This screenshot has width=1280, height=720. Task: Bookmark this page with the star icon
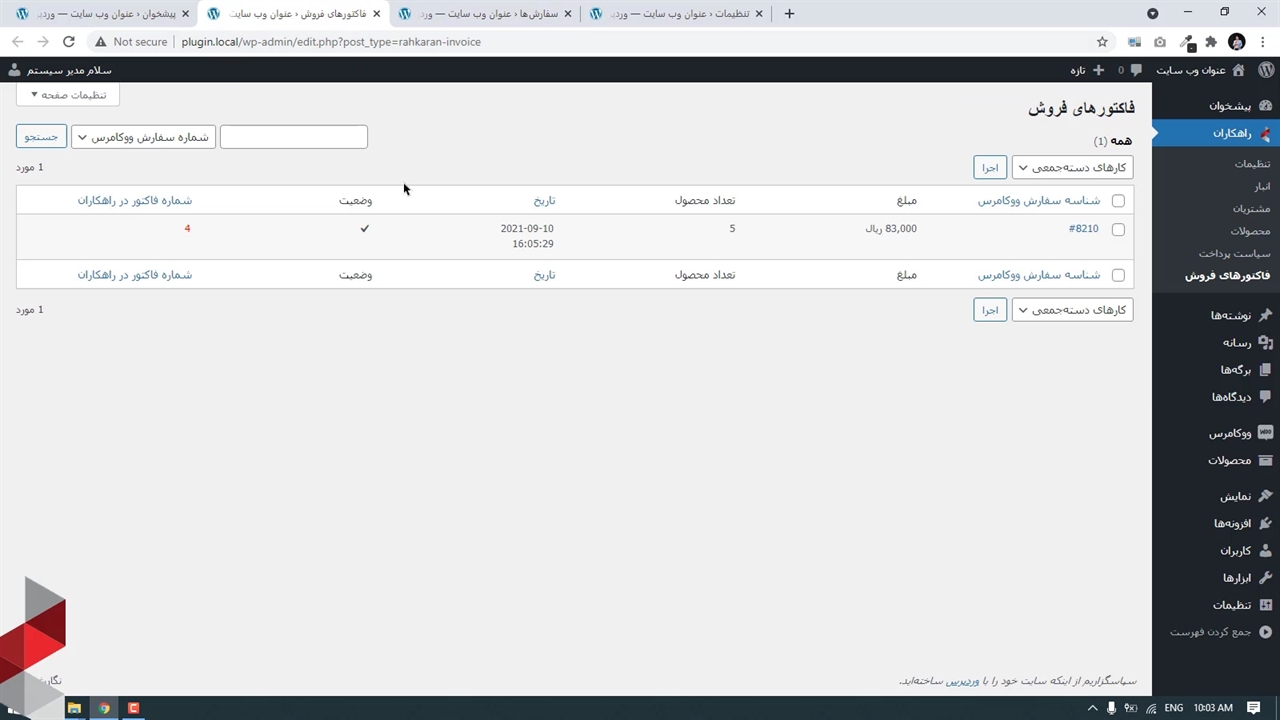click(1102, 42)
